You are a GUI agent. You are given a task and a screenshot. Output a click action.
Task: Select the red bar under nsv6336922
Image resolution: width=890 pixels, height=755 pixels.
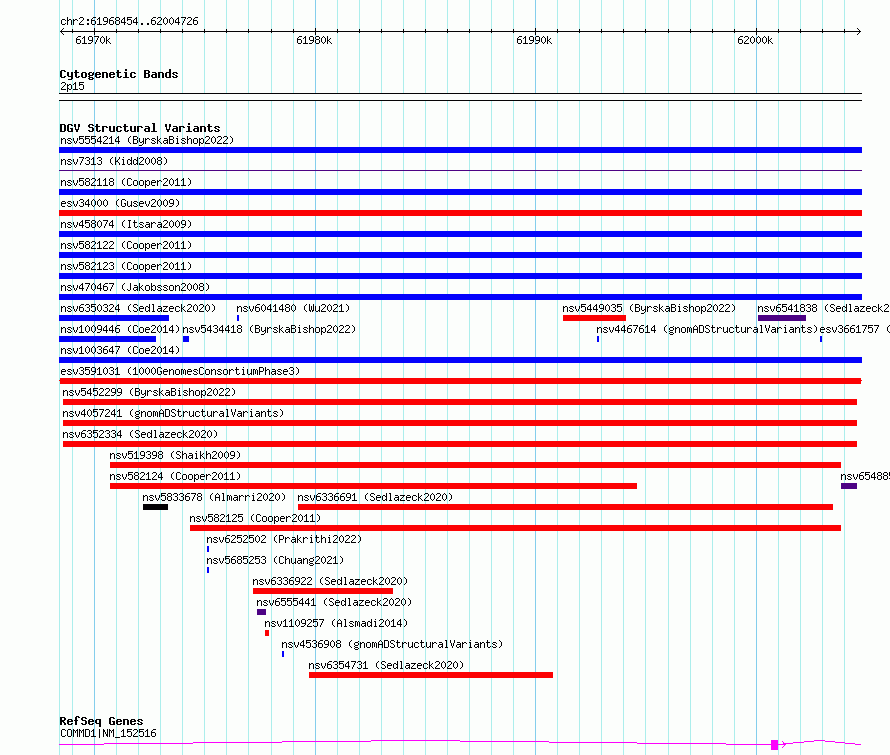point(323,591)
